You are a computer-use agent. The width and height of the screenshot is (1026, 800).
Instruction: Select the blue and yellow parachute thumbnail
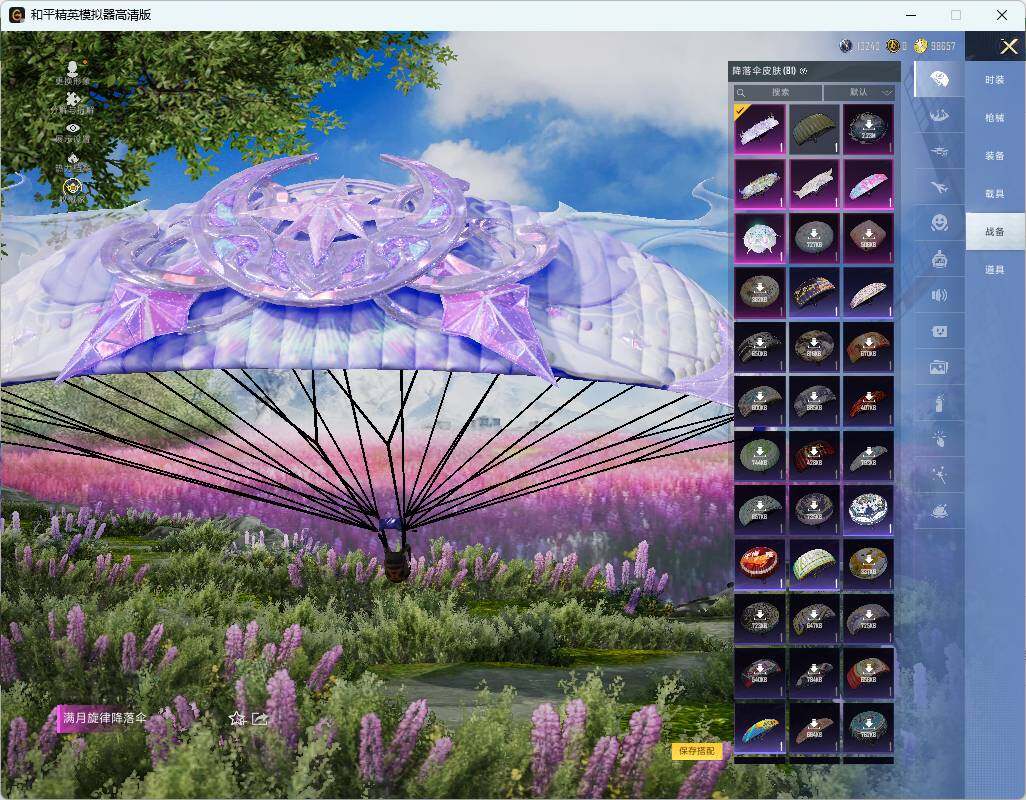tap(760, 727)
